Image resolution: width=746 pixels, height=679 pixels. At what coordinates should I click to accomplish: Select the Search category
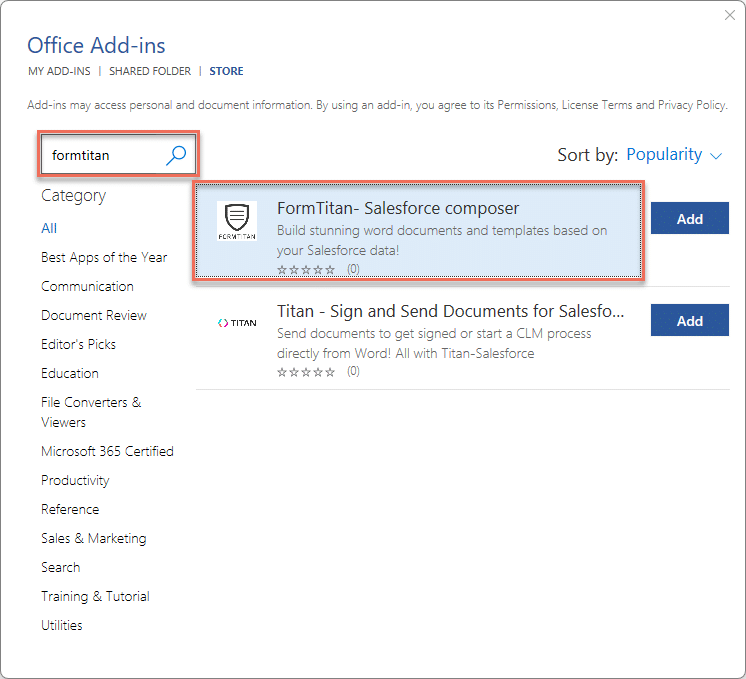[x=60, y=568]
